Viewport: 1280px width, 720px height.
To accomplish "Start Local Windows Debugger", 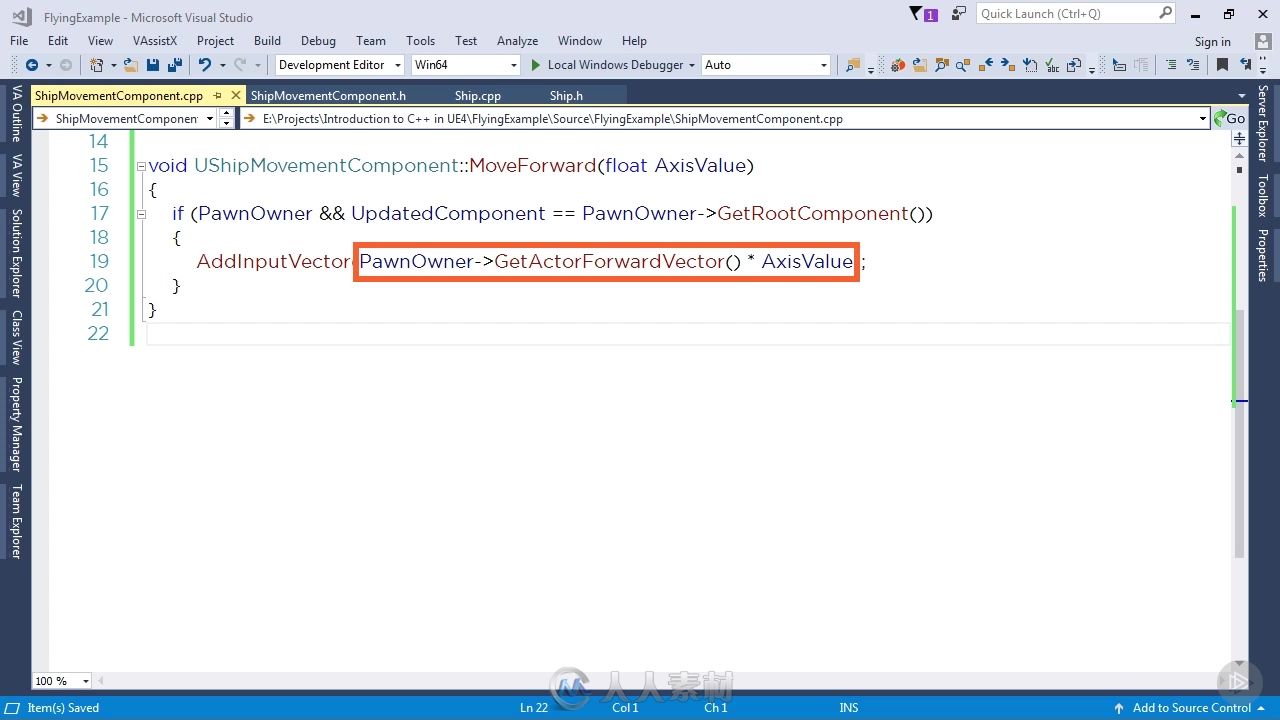I will click(607, 65).
